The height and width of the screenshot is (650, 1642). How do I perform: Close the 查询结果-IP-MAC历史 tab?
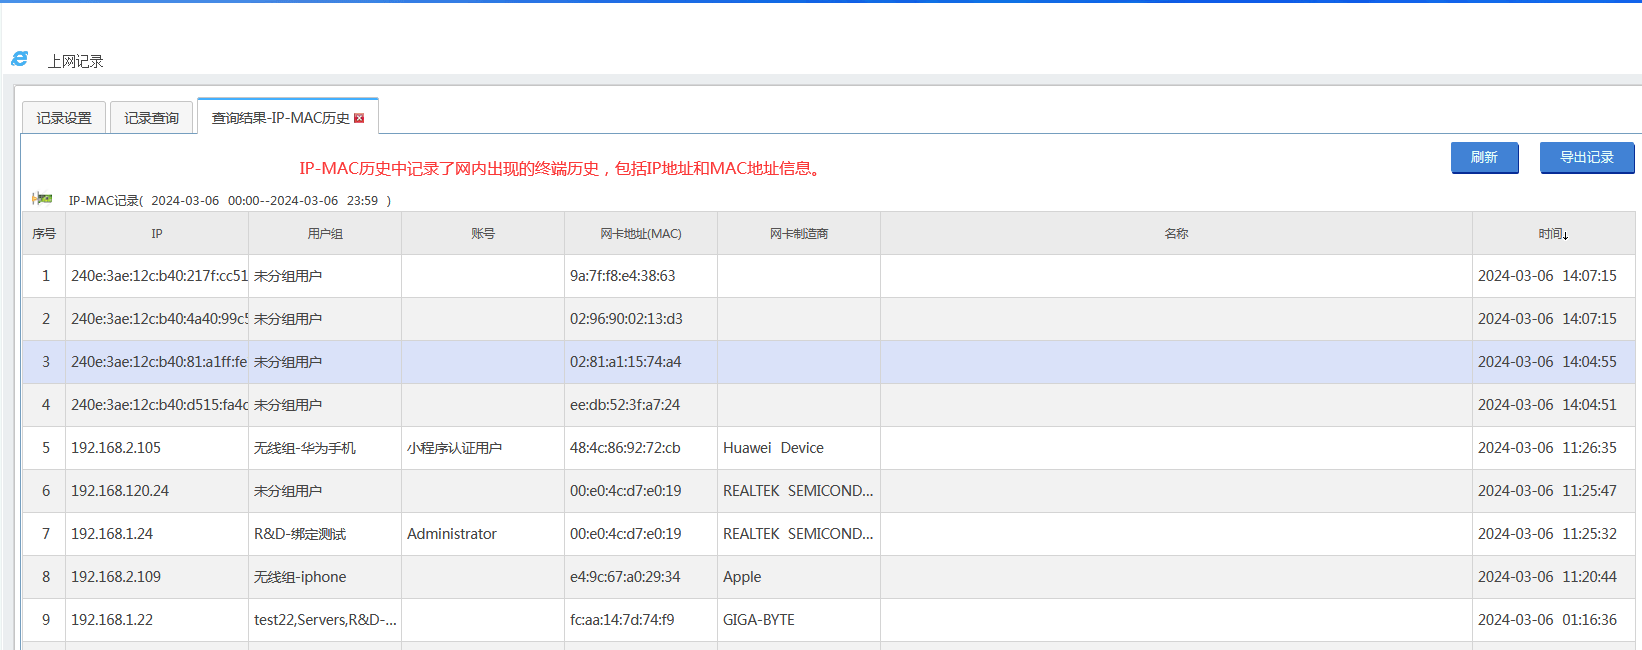click(359, 118)
